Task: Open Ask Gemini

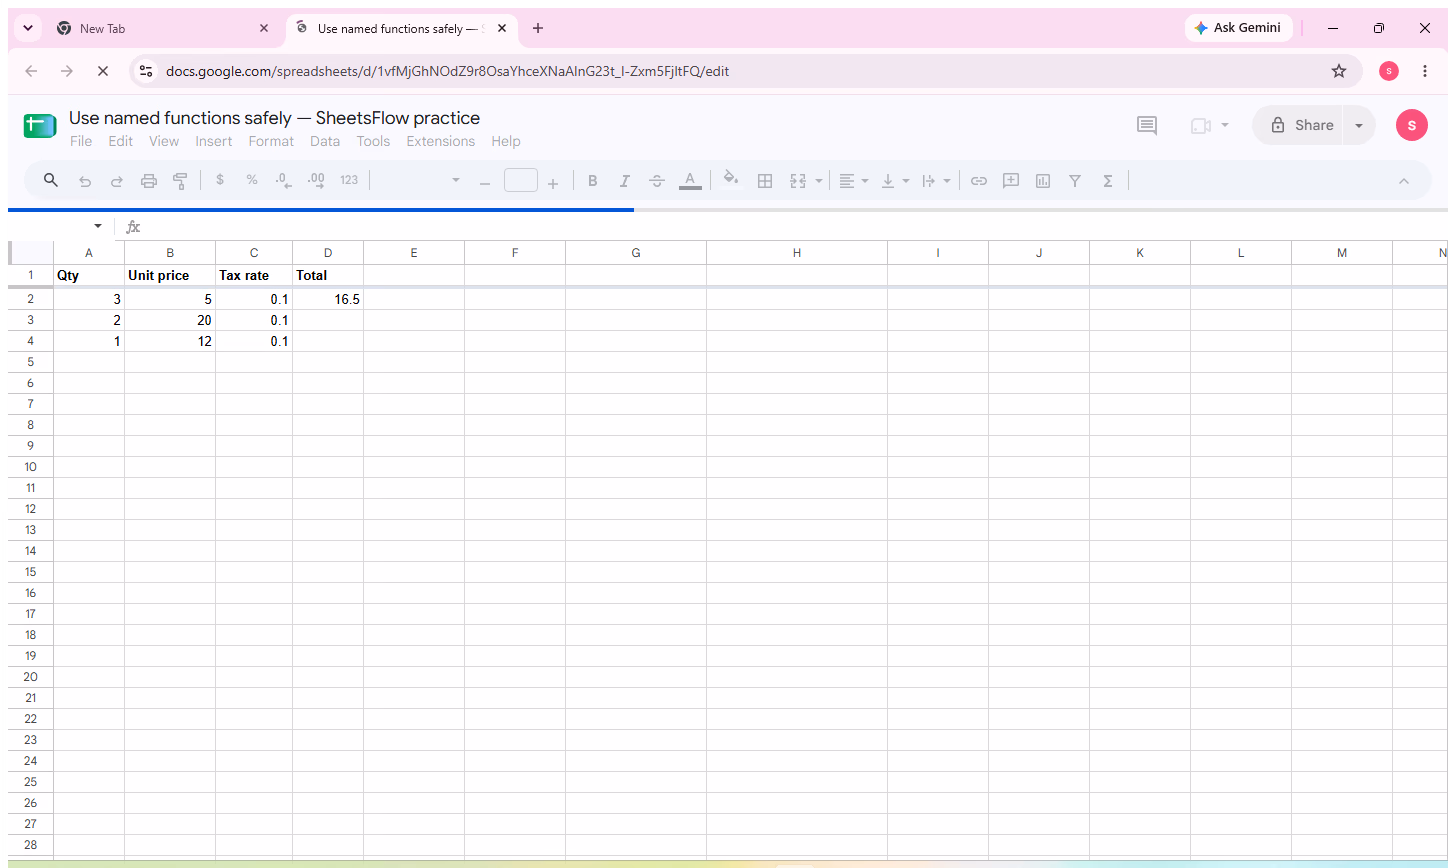Action: (x=1238, y=28)
